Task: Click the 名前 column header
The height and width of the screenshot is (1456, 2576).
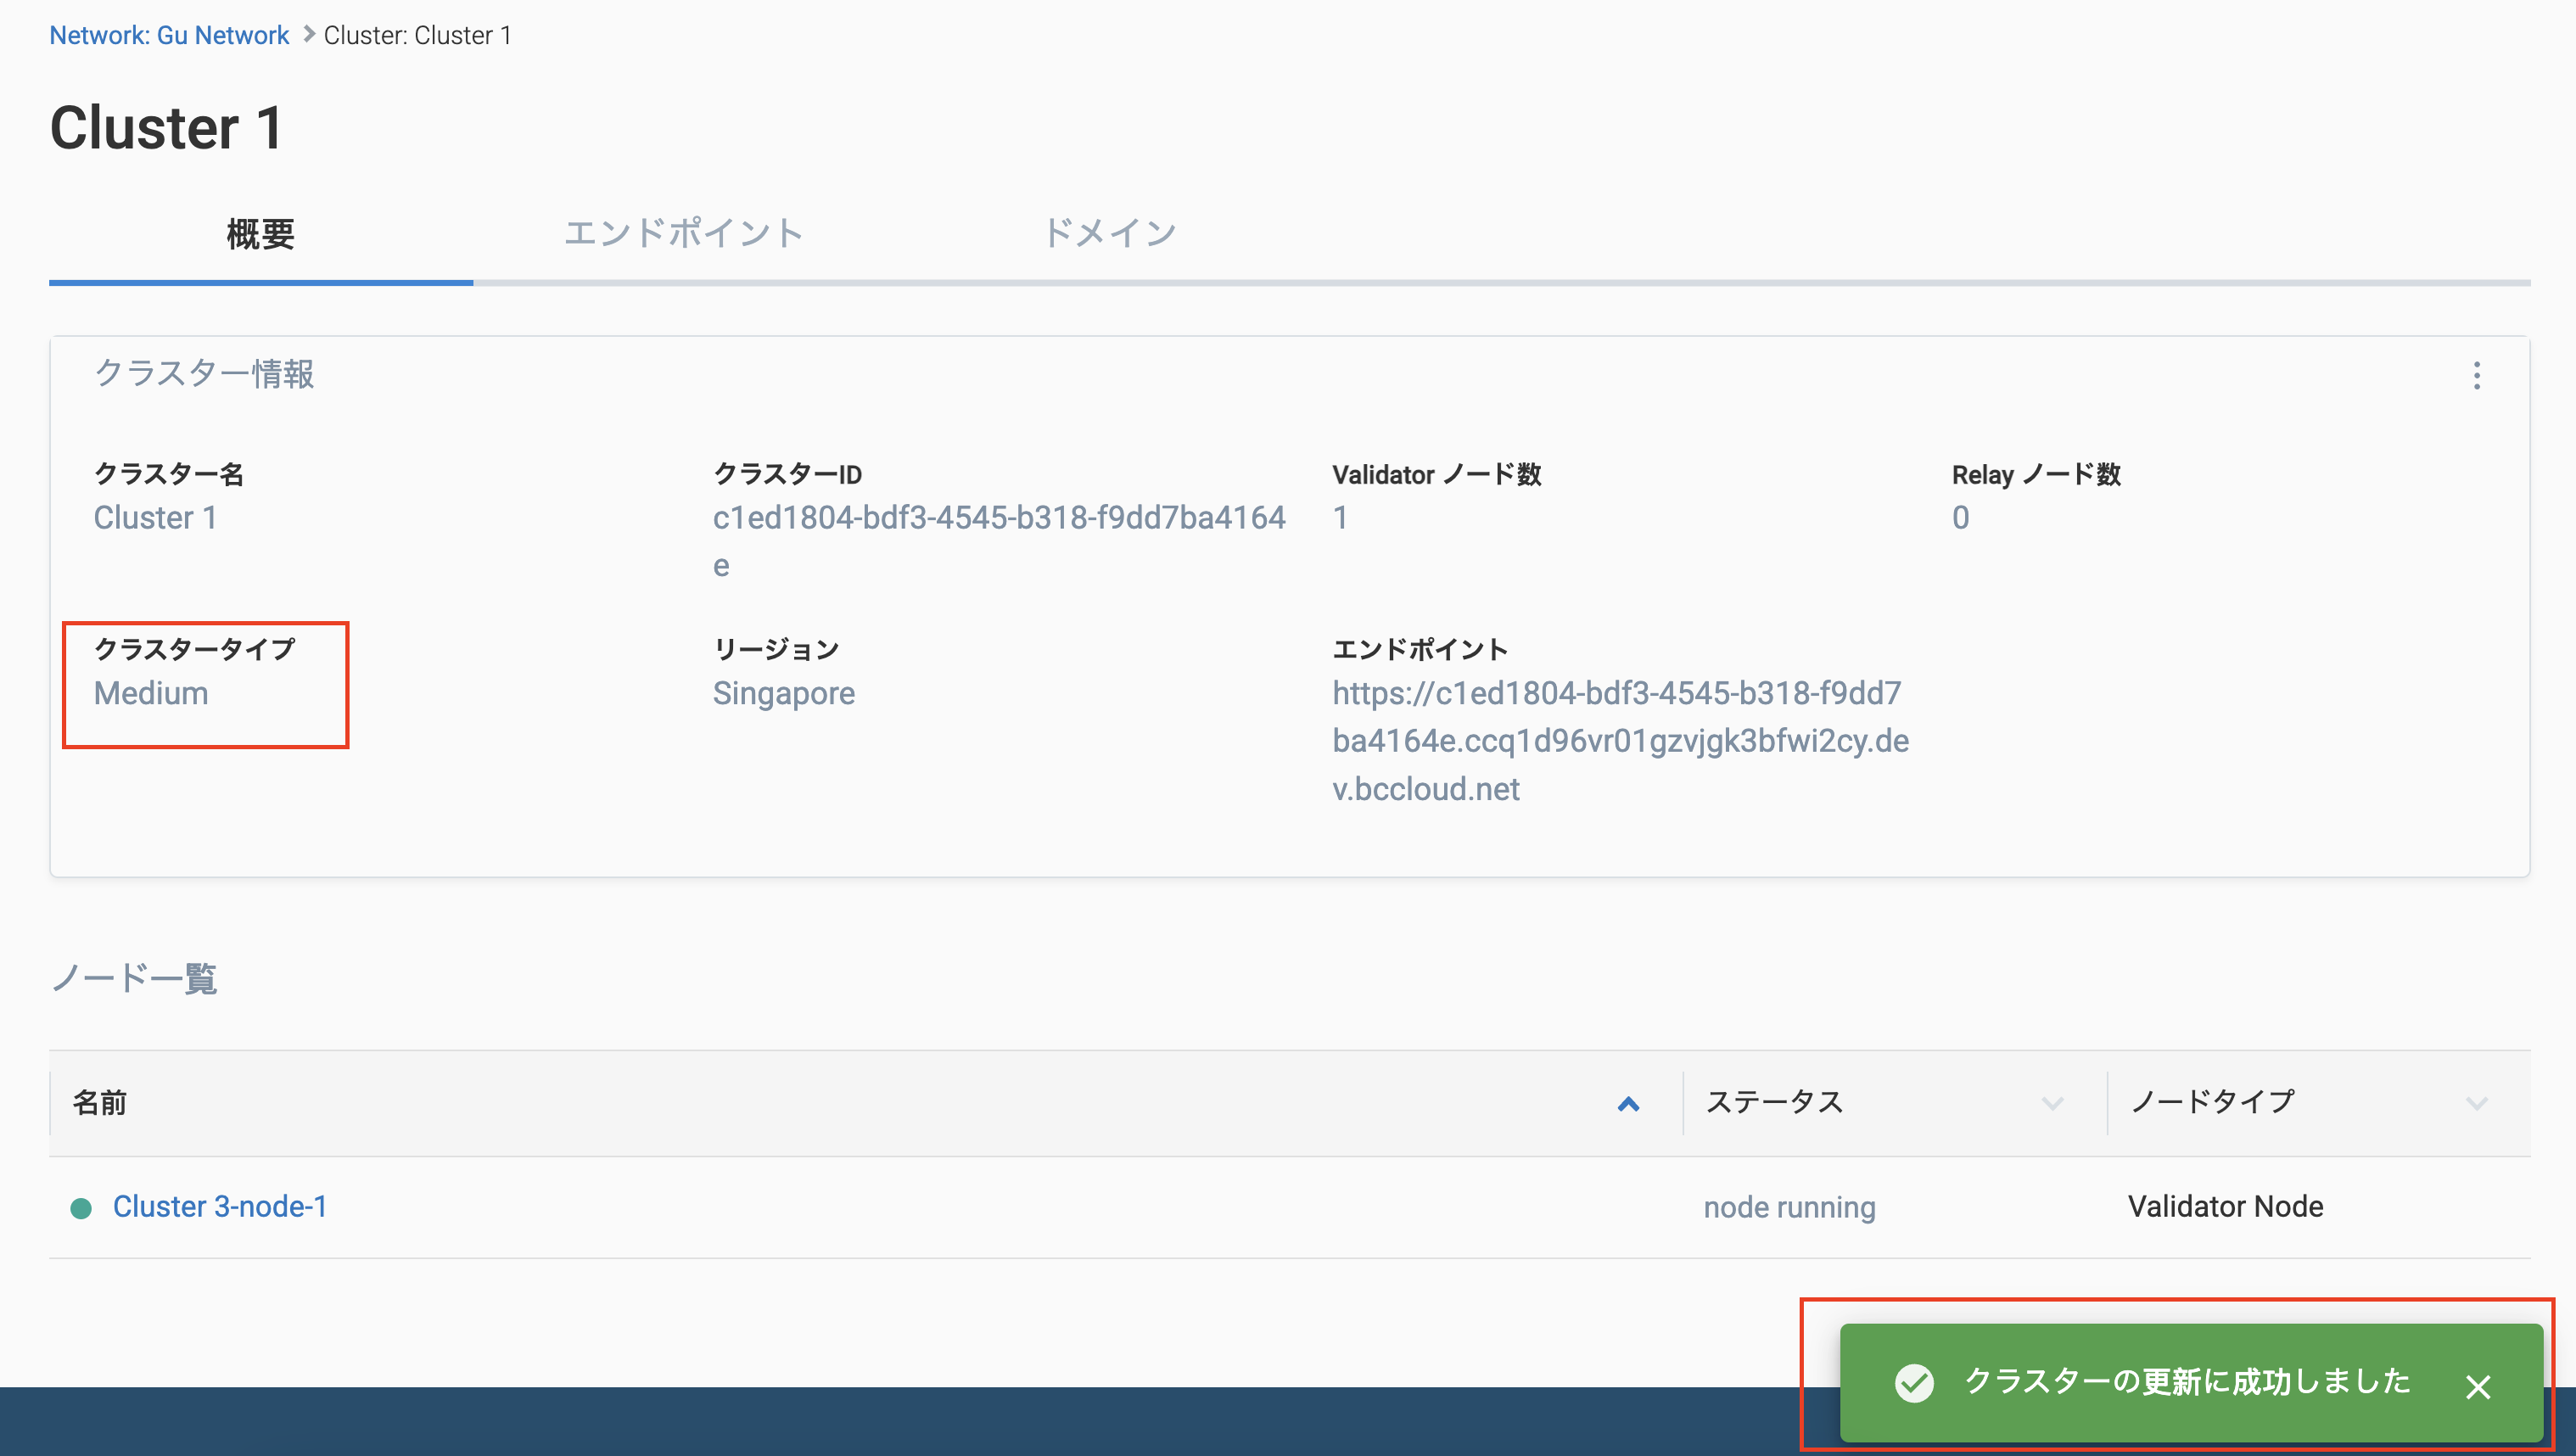Action: tap(100, 1103)
